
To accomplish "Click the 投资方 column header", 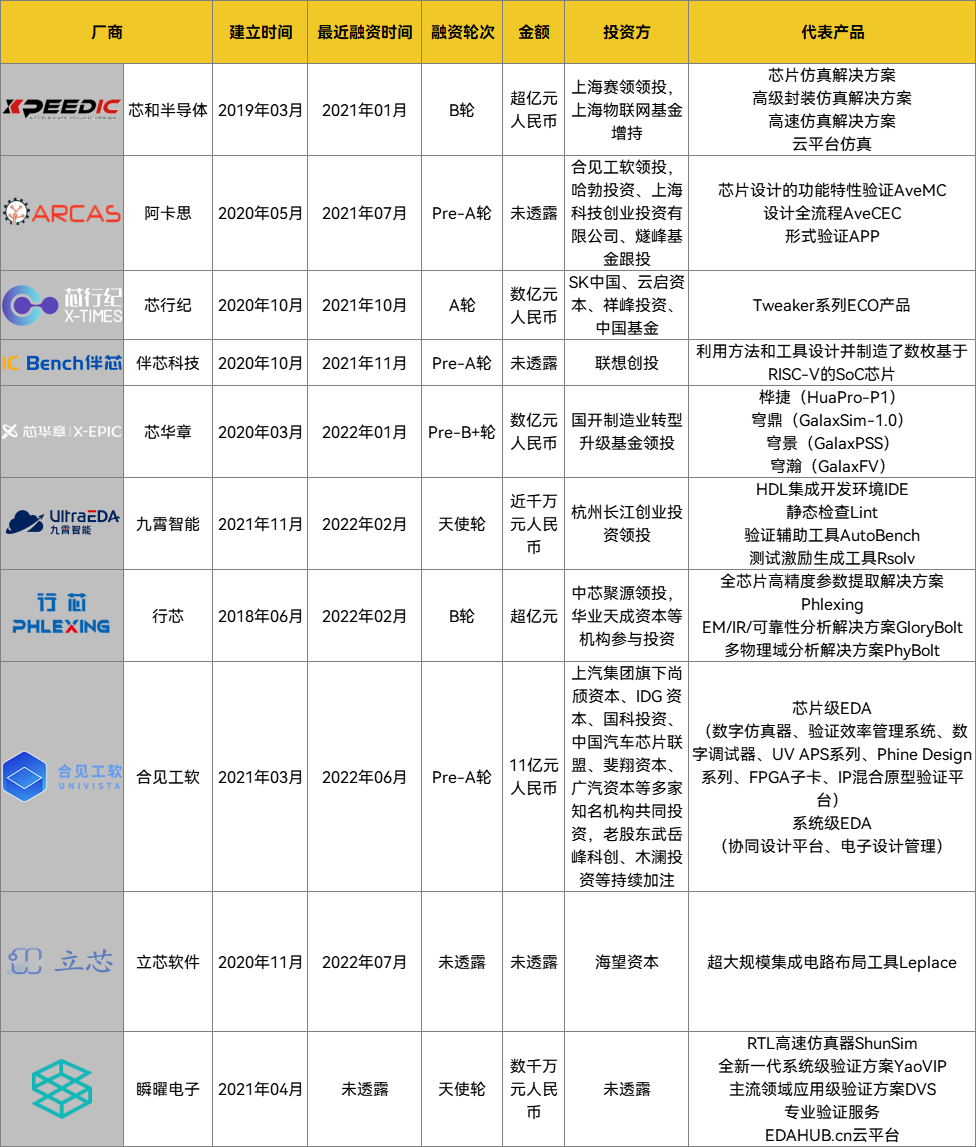I will click(626, 32).
